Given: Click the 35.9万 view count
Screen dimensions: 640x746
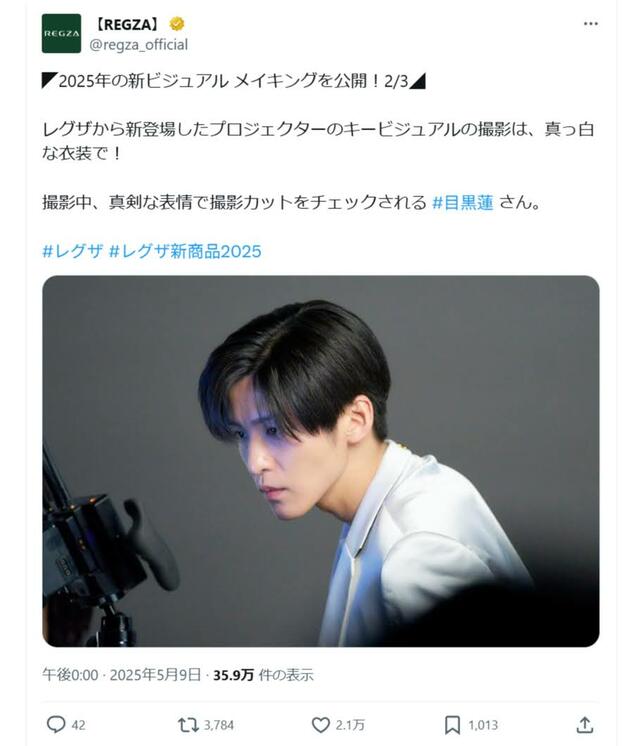Looking at the screenshot, I should (x=233, y=675).
